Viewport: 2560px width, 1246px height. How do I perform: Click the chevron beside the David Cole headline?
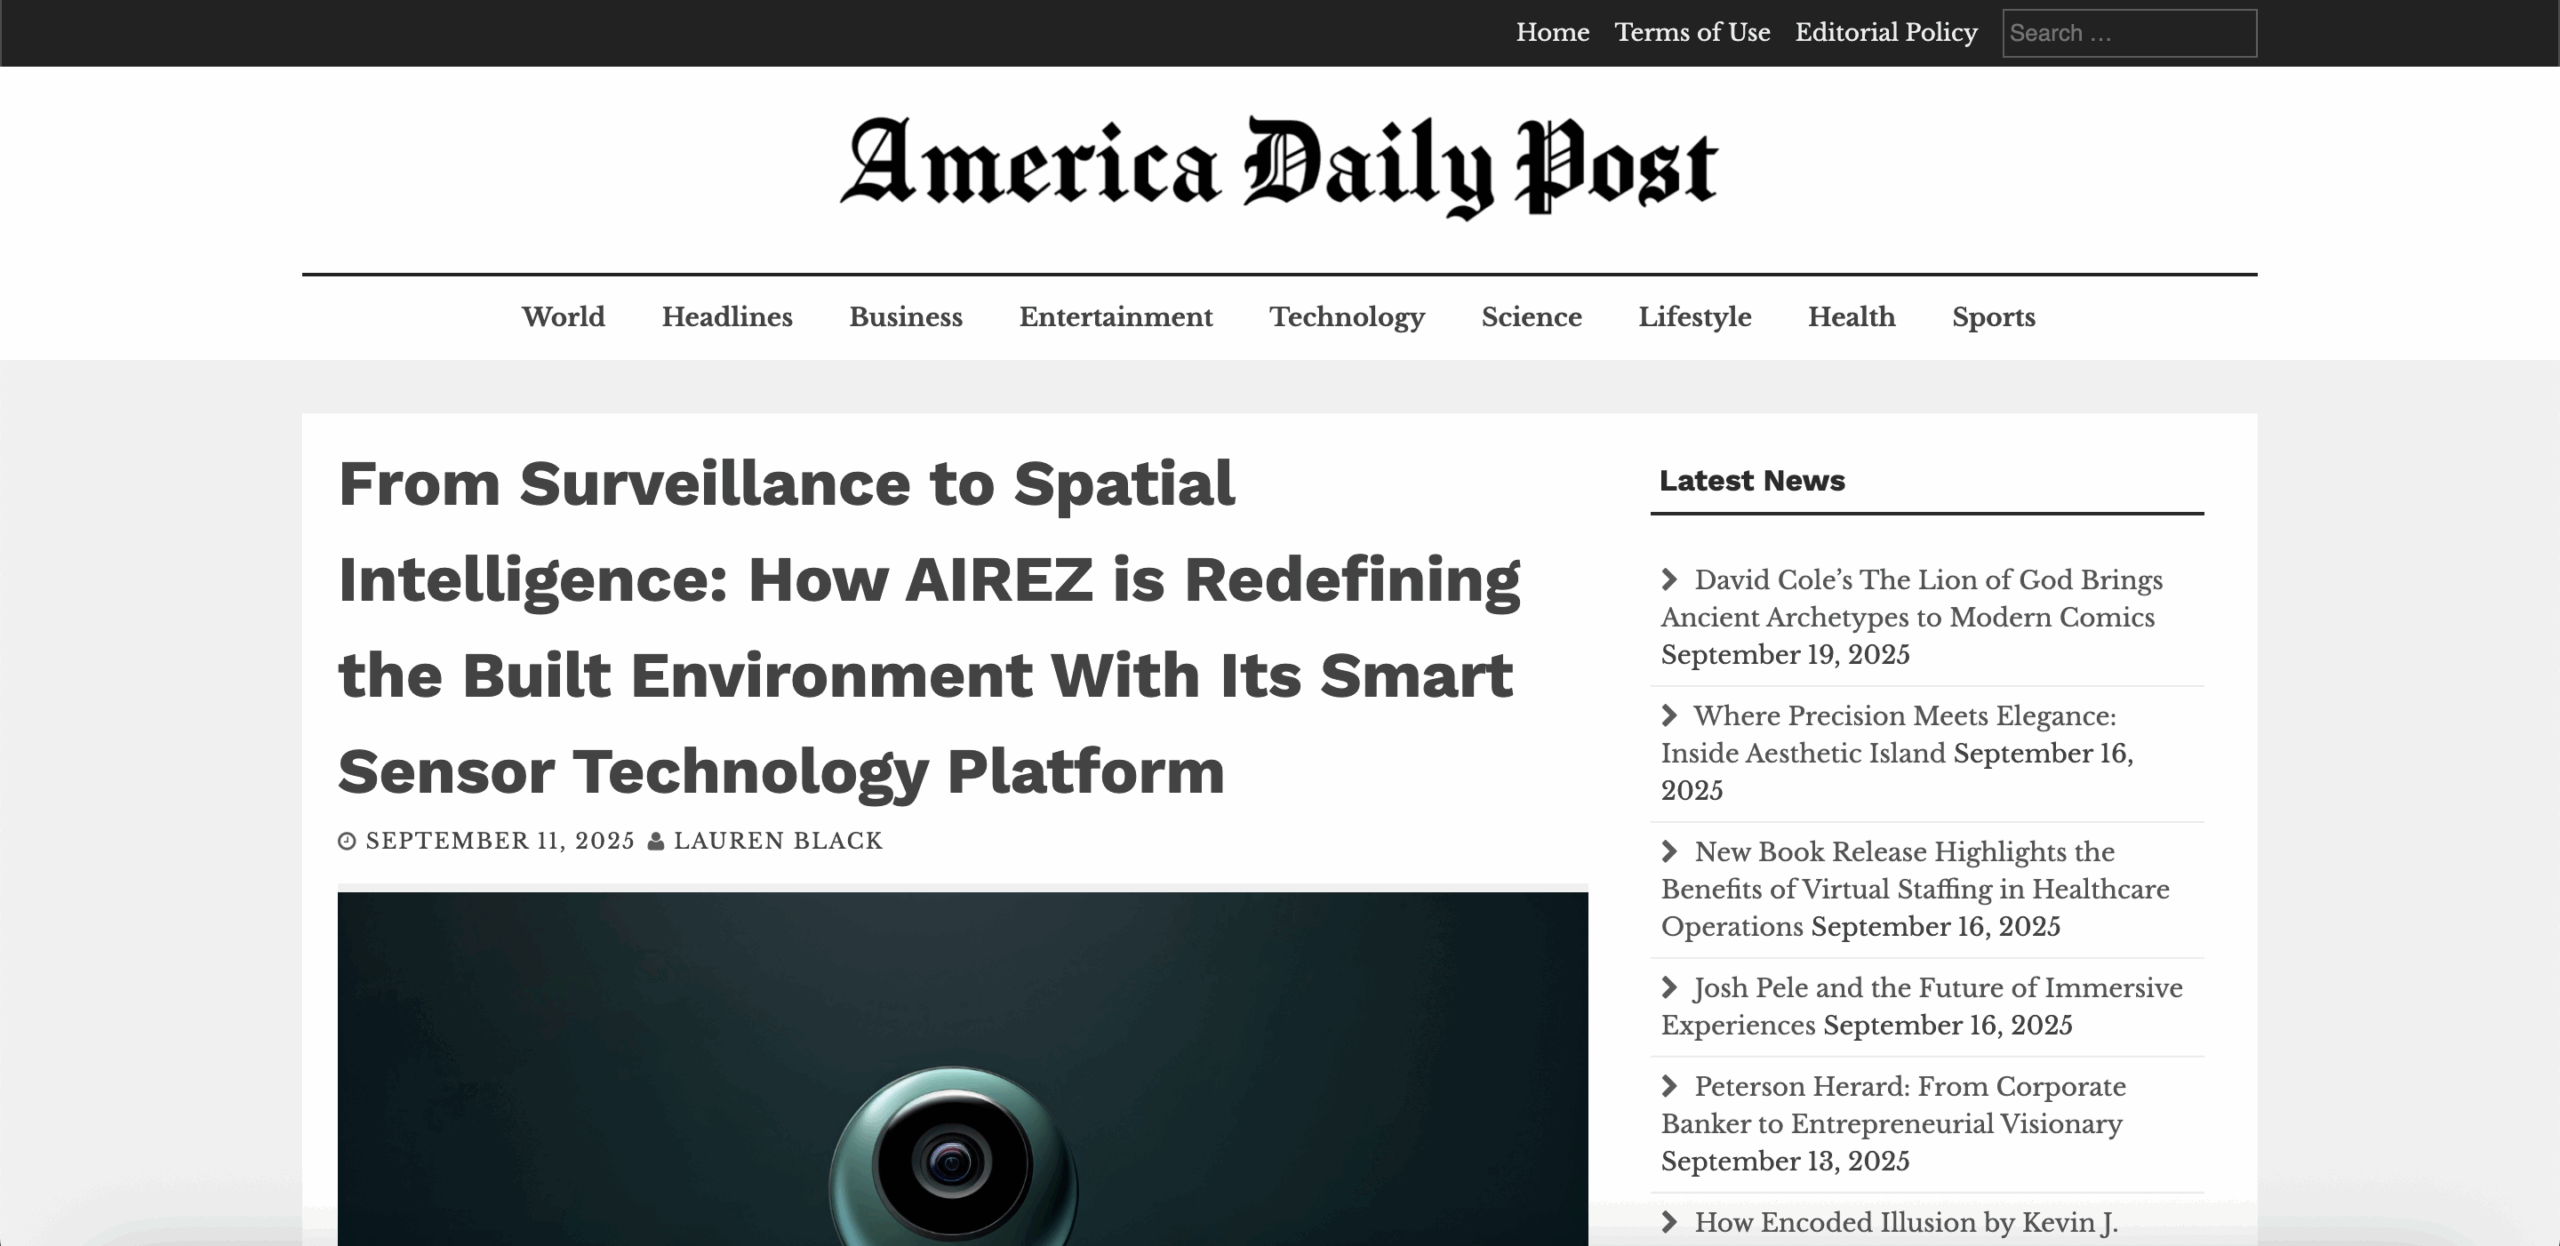click(x=1669, y=579)
